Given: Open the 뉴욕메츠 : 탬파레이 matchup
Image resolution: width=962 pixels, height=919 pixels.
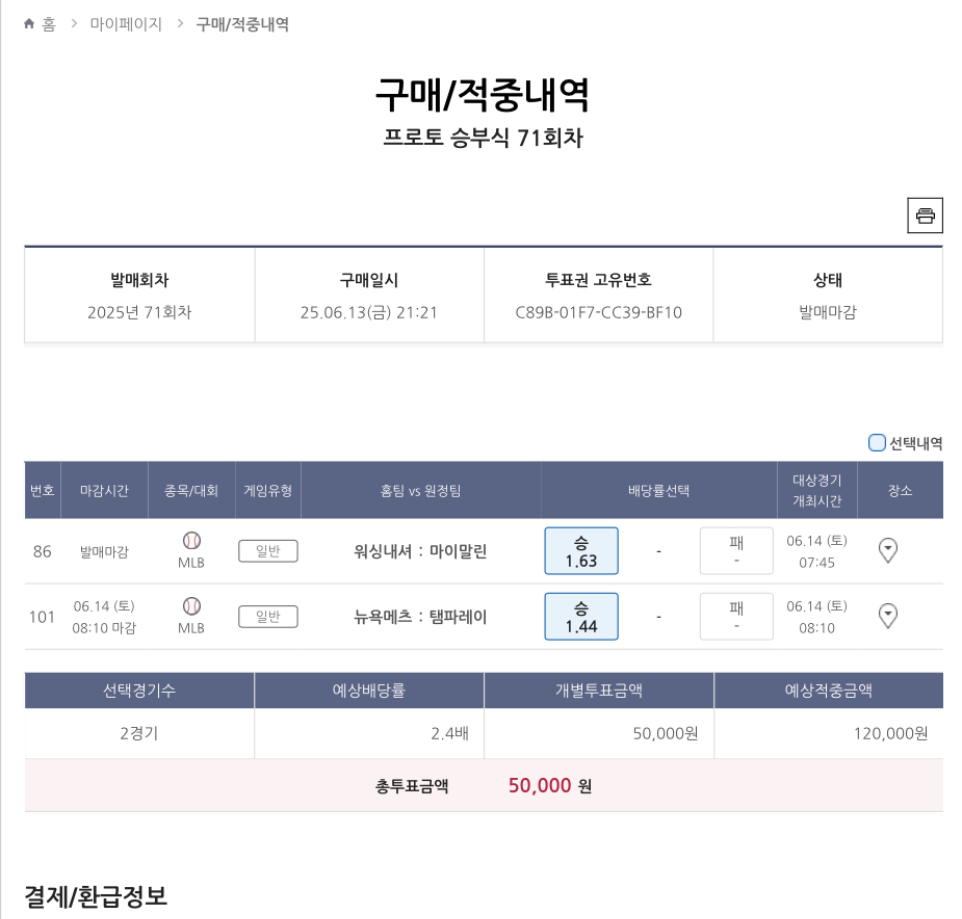Looking at the screenshot, I should tap(420, 617).
